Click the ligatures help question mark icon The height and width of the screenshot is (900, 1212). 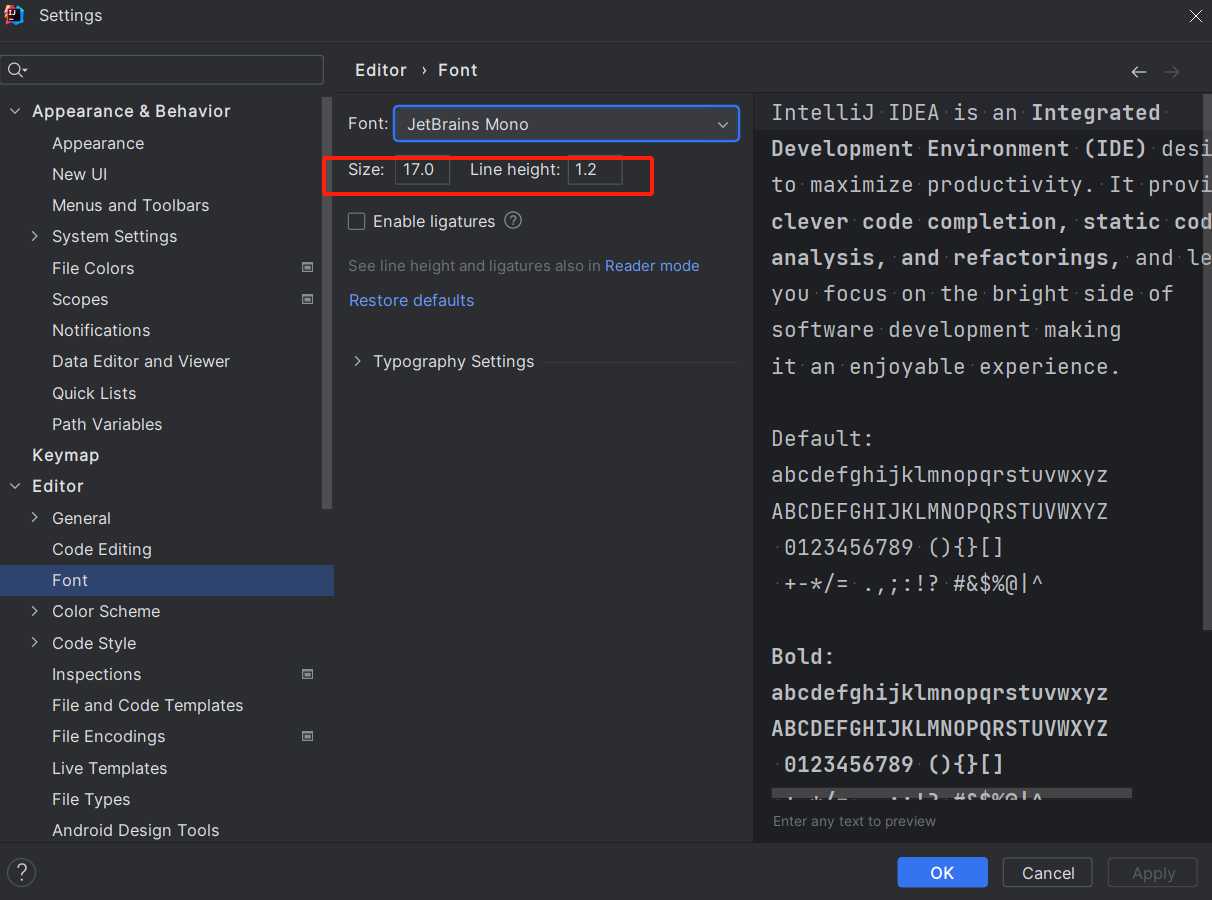point(513,221)
